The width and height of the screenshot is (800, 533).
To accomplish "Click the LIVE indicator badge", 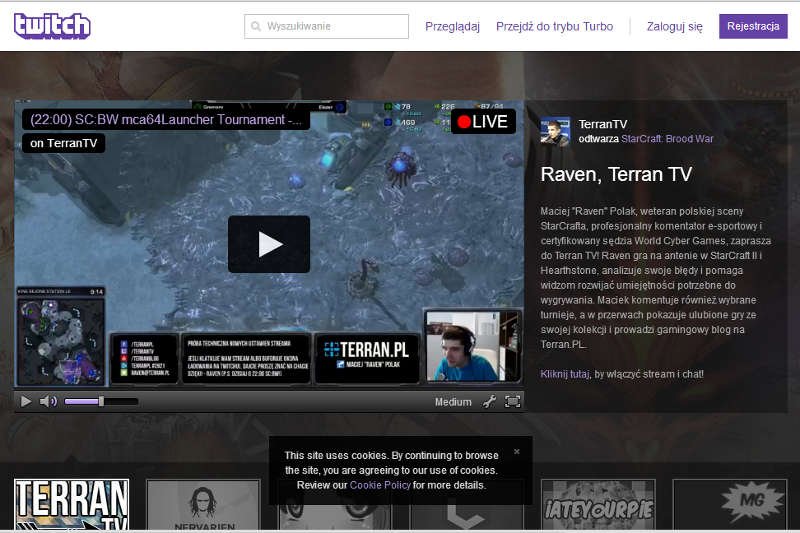I will (483, 122).
